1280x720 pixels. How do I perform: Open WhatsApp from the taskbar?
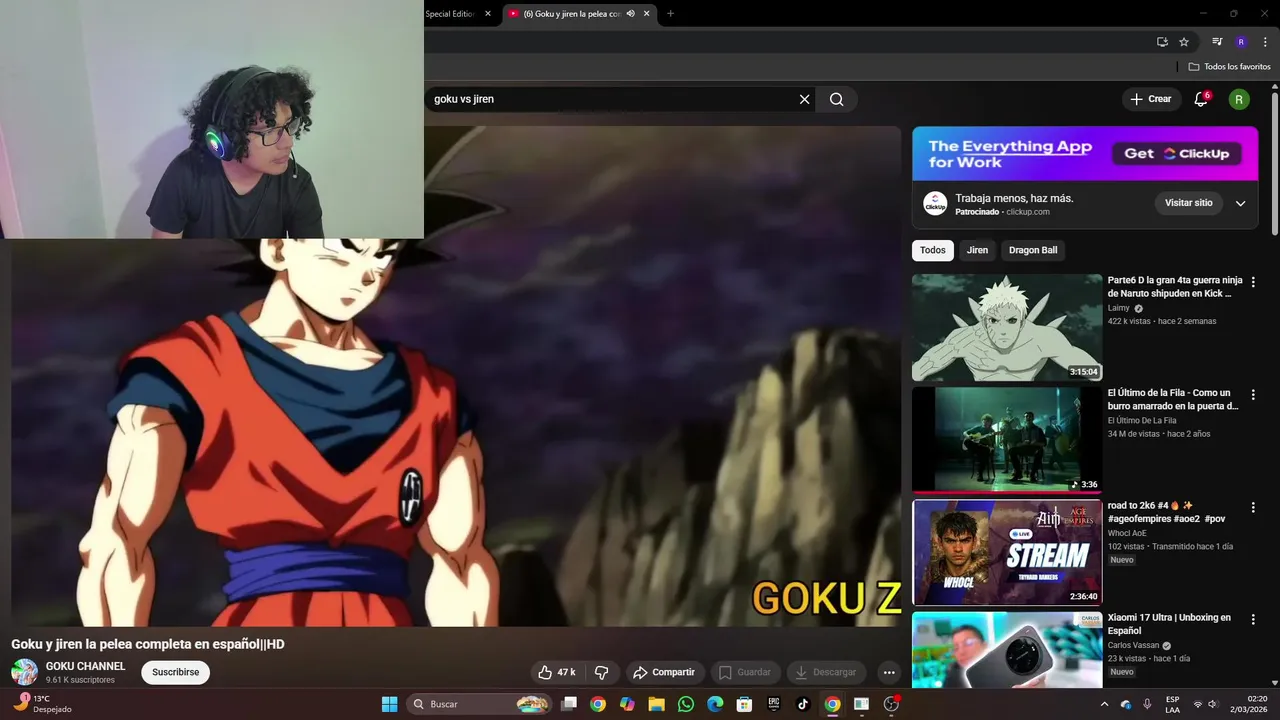[x=685, y=704]
